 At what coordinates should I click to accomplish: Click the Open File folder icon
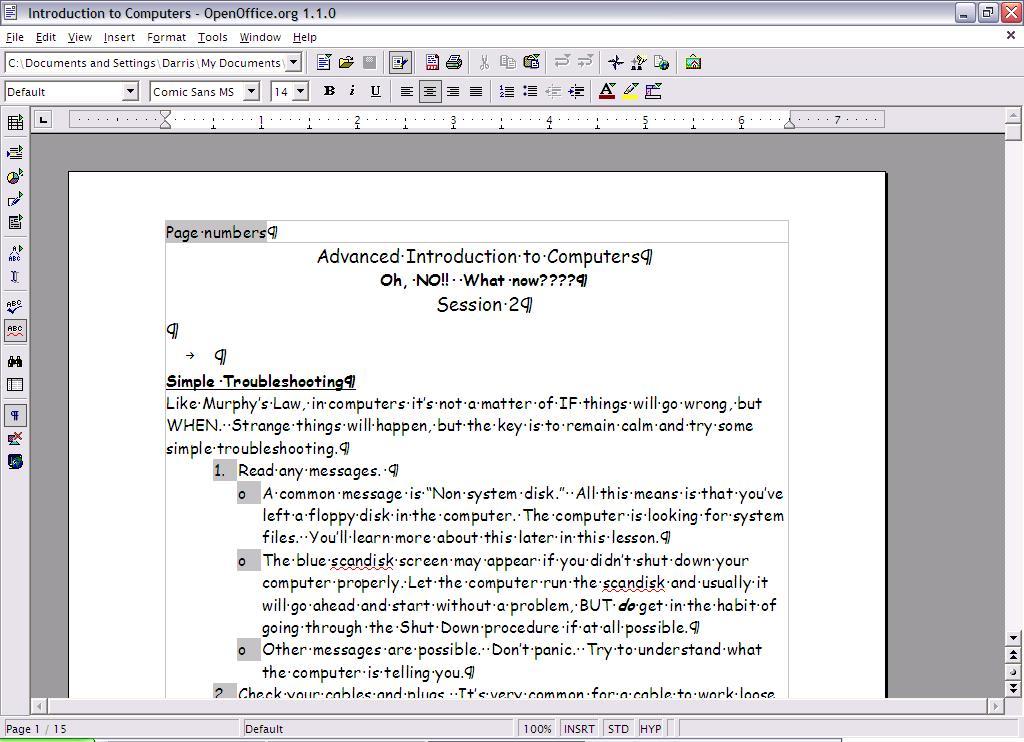(347, 63)
